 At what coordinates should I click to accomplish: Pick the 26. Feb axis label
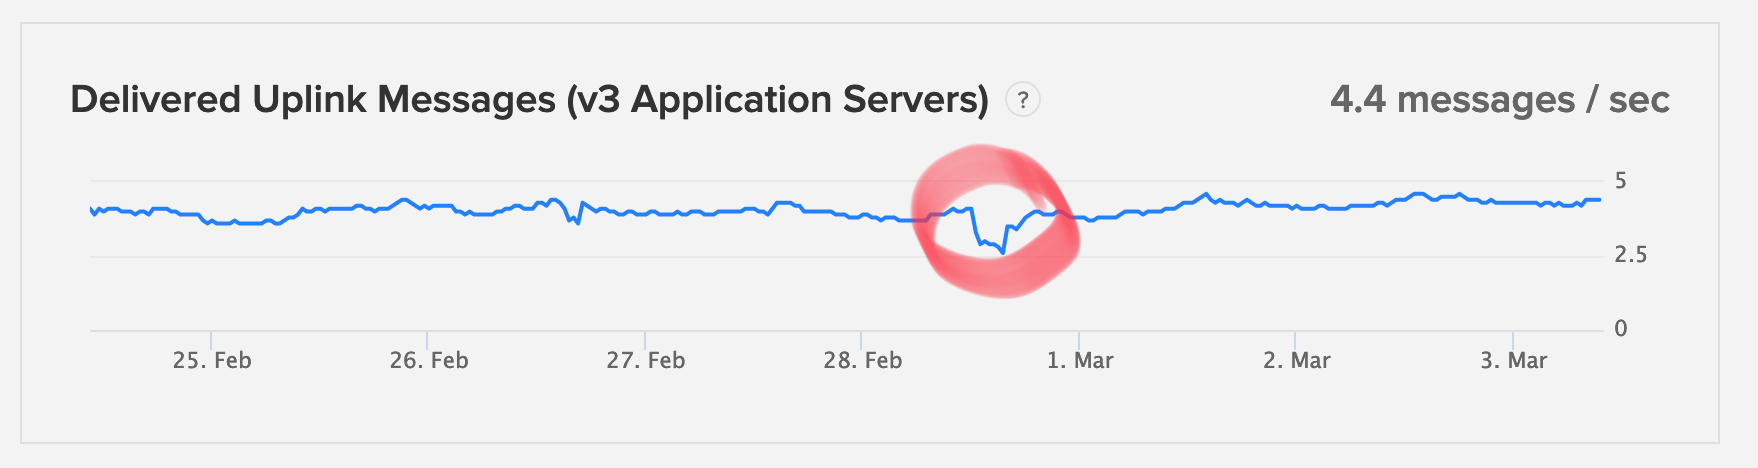click(429, 360)
